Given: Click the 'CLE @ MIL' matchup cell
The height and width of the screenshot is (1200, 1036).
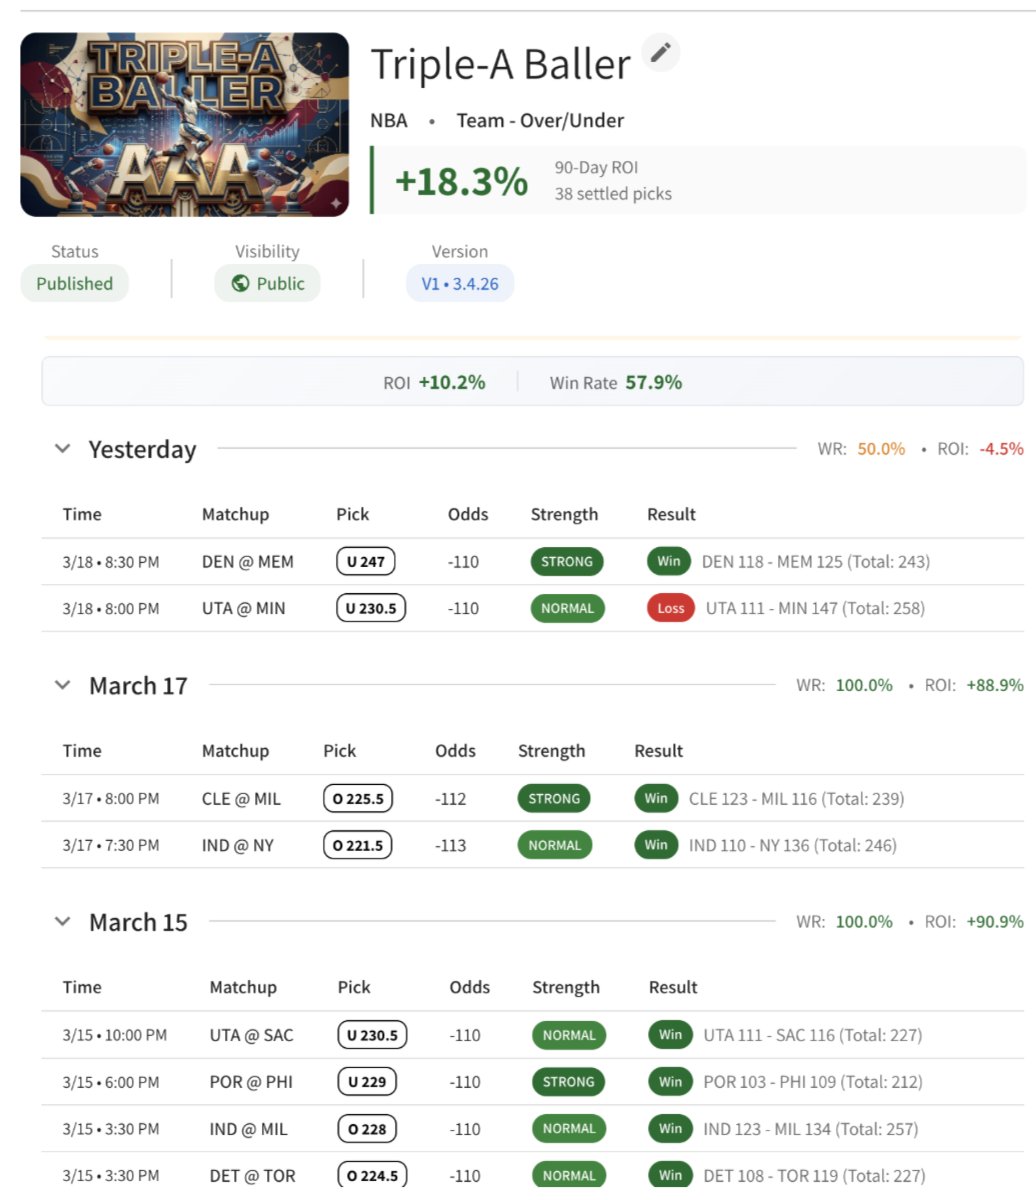Looking at the screenshot, I should pos(242,798).
